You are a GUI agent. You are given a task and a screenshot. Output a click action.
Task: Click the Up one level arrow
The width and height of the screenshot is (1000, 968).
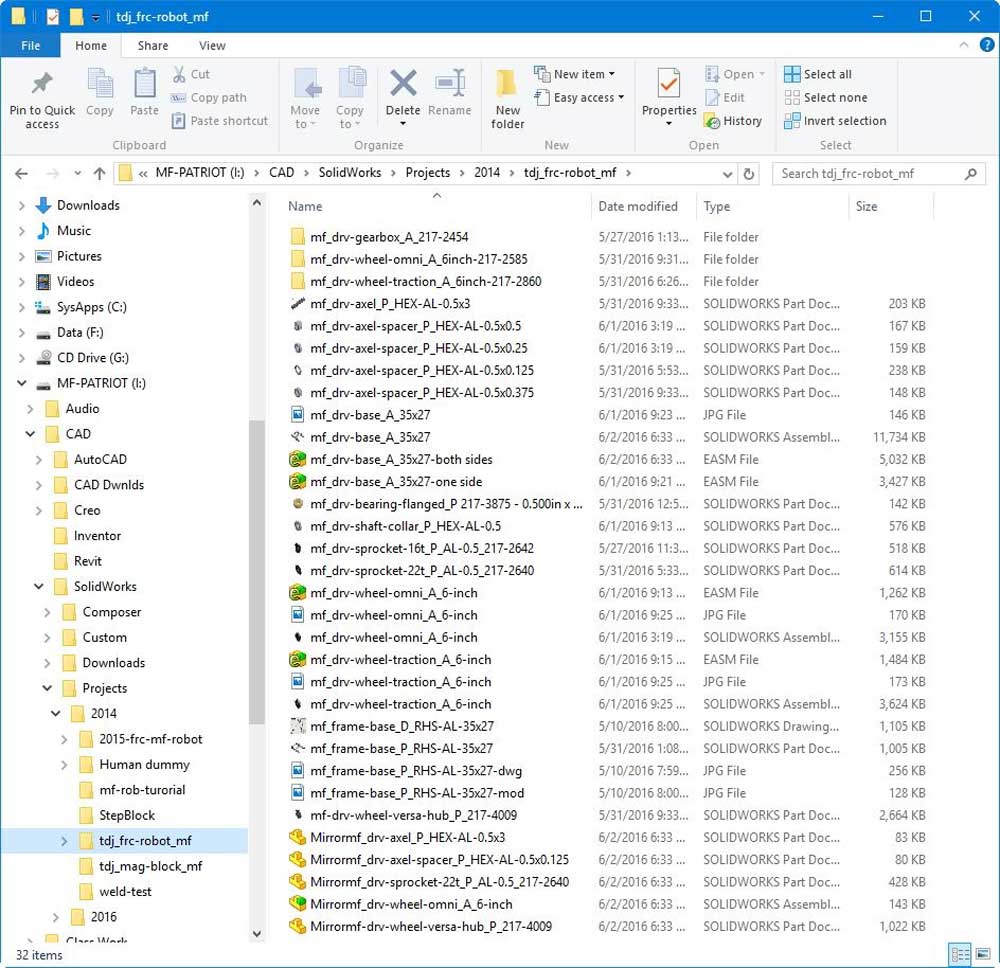point(99,173)
